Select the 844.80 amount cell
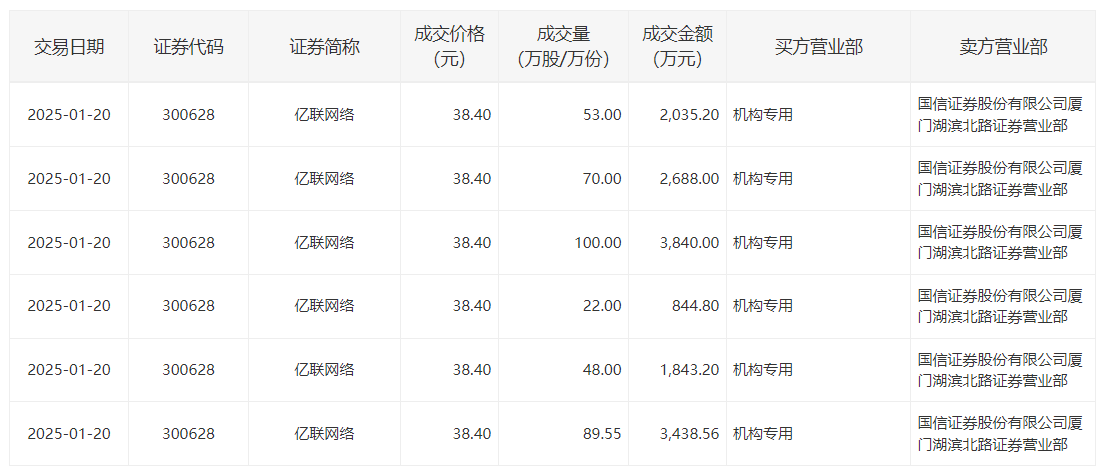The image size is (1110, 474). pos(696,306)
